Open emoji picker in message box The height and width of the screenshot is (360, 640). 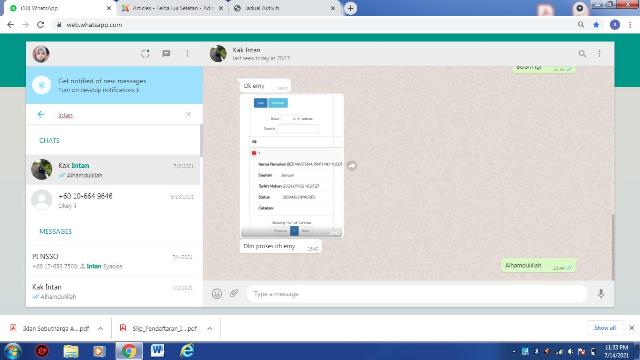[x=217, y=293]
